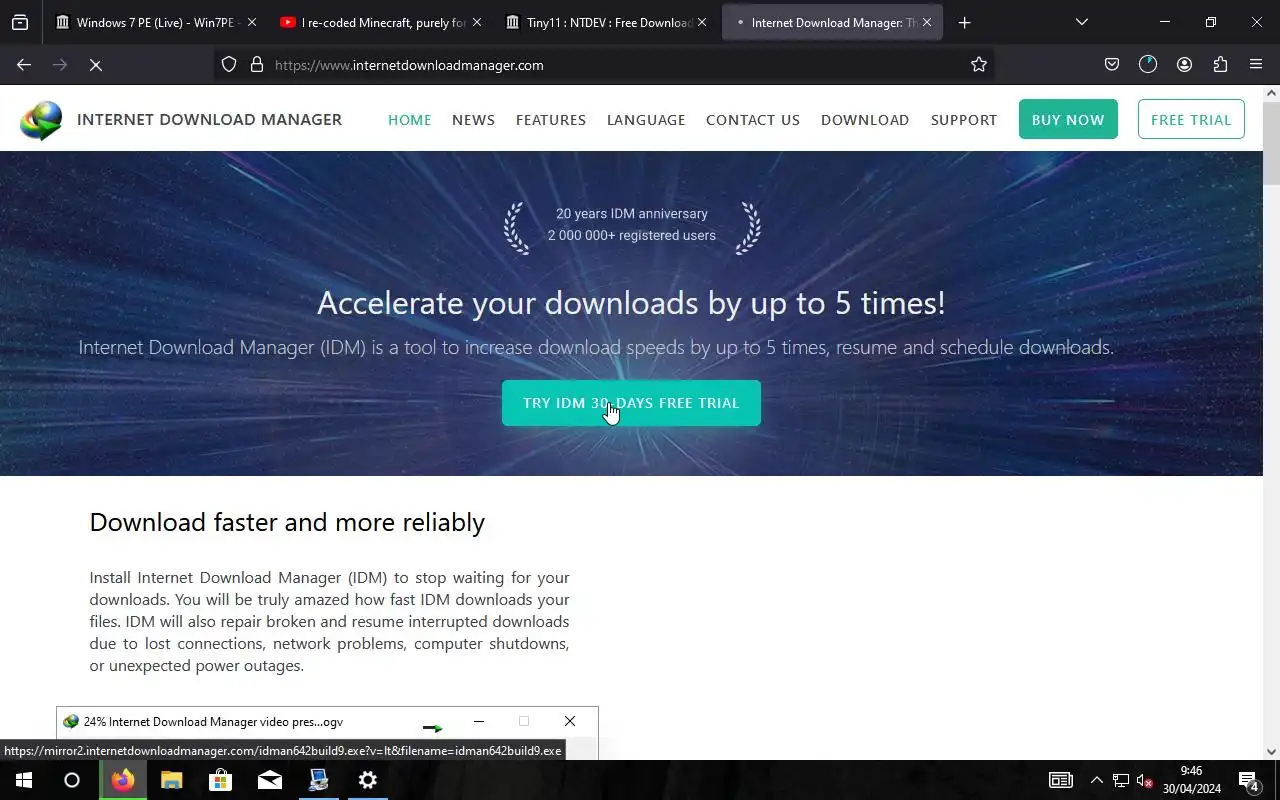Screen dimensions: 1280x800
Task: Minimize the IDM download progress window
Action: pyautogui.click(x=479, y=721)
